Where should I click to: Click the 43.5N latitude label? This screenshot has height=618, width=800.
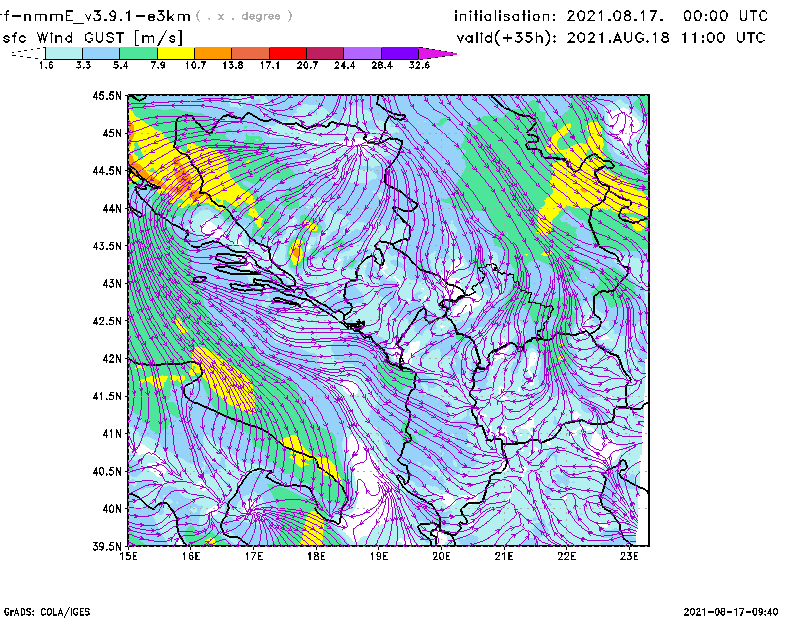click(x=107, y=245)
